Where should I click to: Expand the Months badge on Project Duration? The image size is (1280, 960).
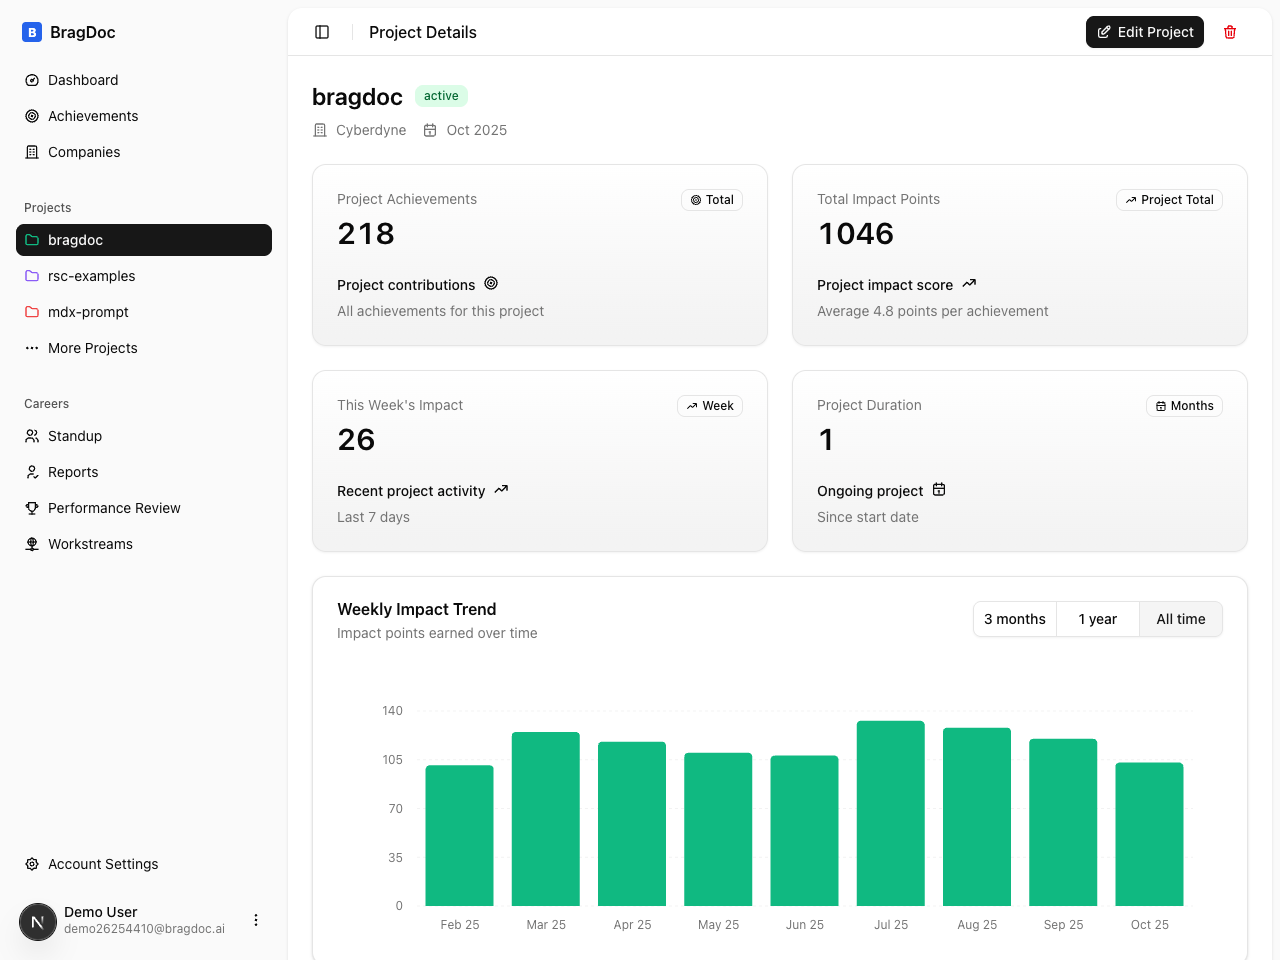click(x=1184, y=406)
